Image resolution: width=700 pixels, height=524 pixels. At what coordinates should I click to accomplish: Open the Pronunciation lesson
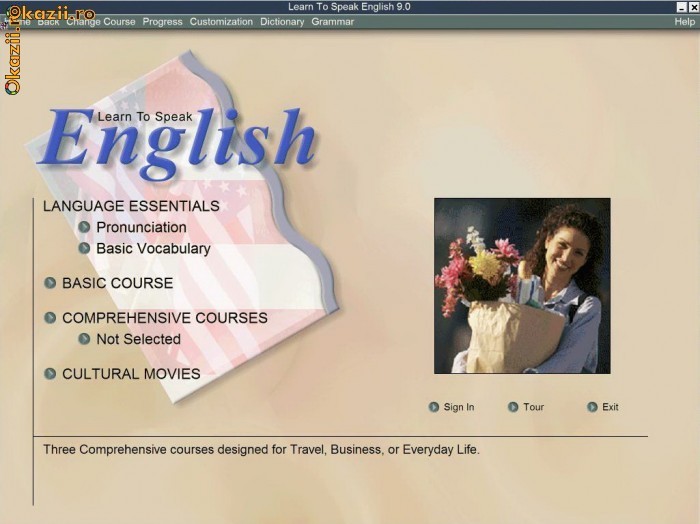pos(142,227)
